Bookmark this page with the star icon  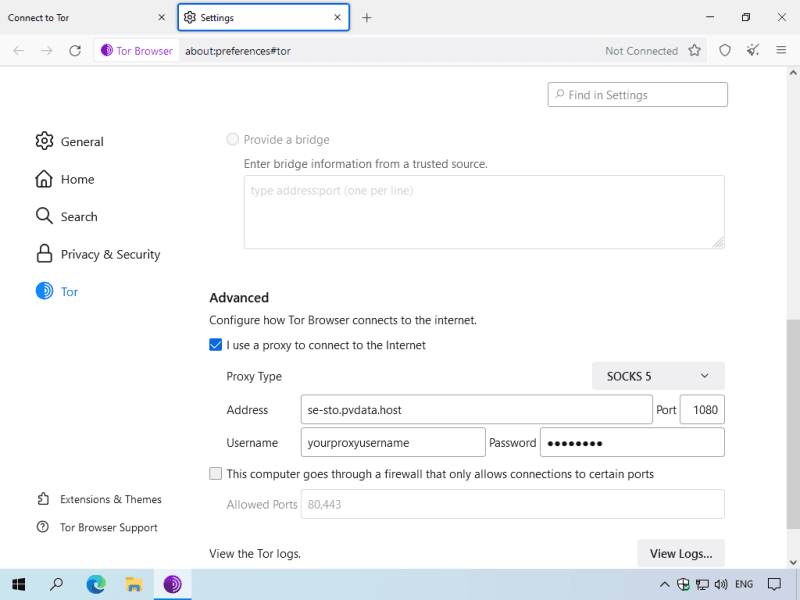point(694,51)
